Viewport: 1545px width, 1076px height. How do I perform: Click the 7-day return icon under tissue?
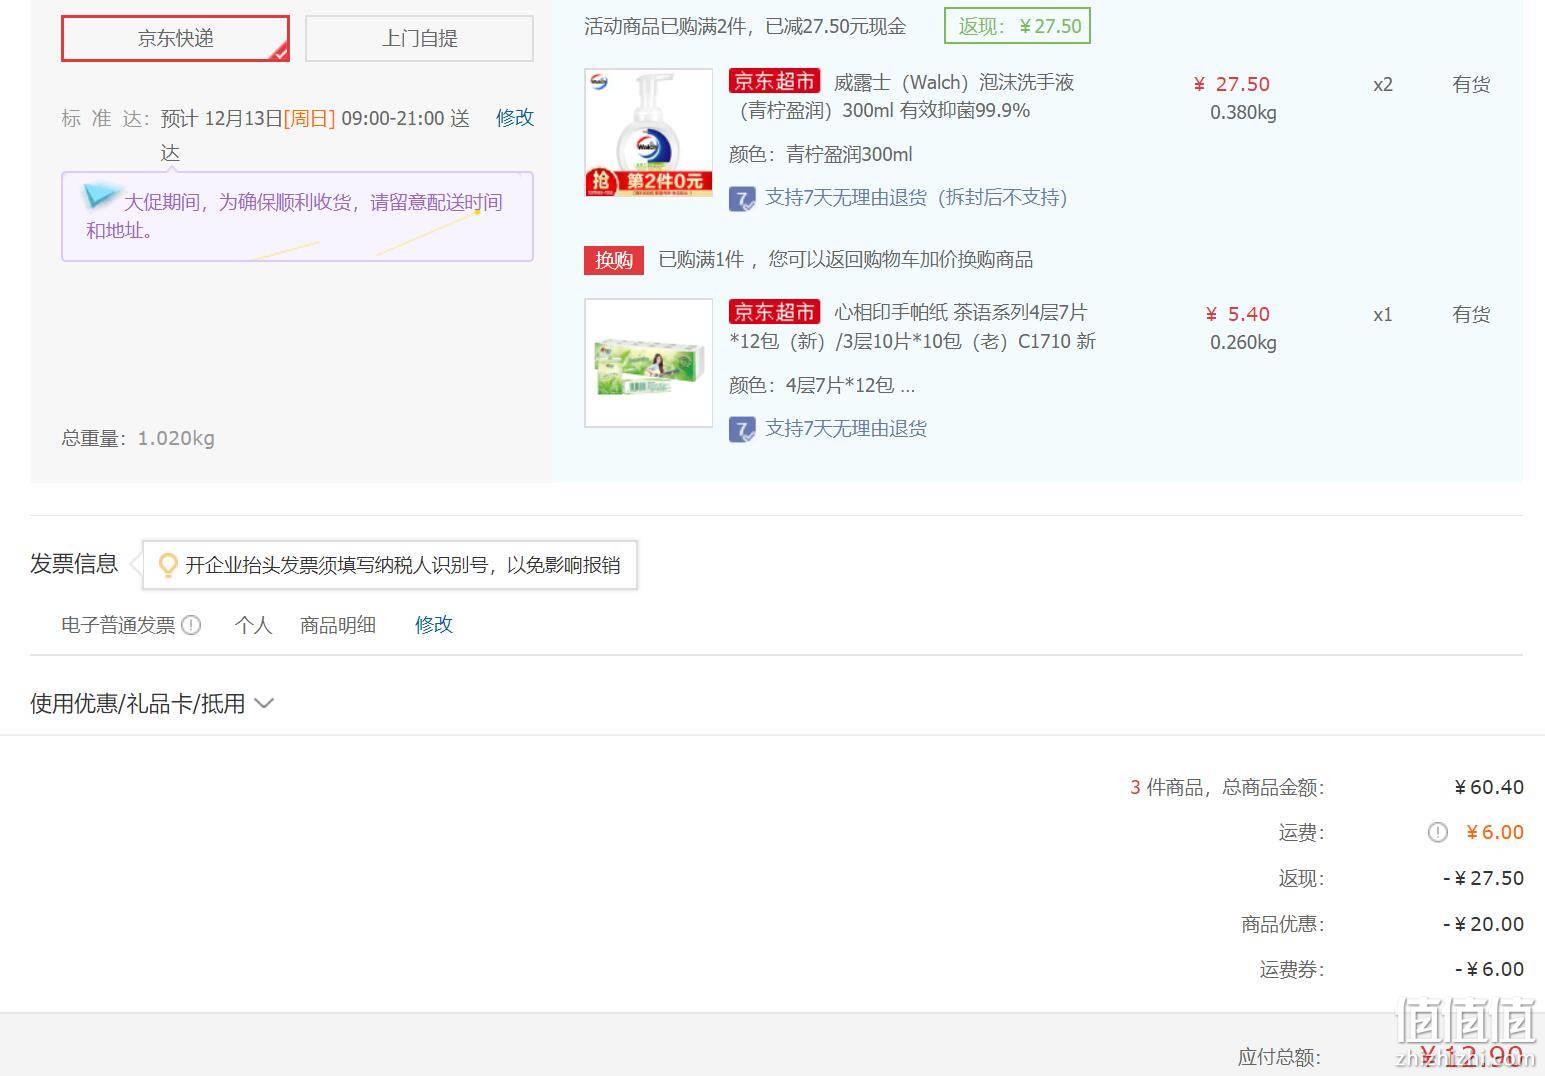click(742, 430)
